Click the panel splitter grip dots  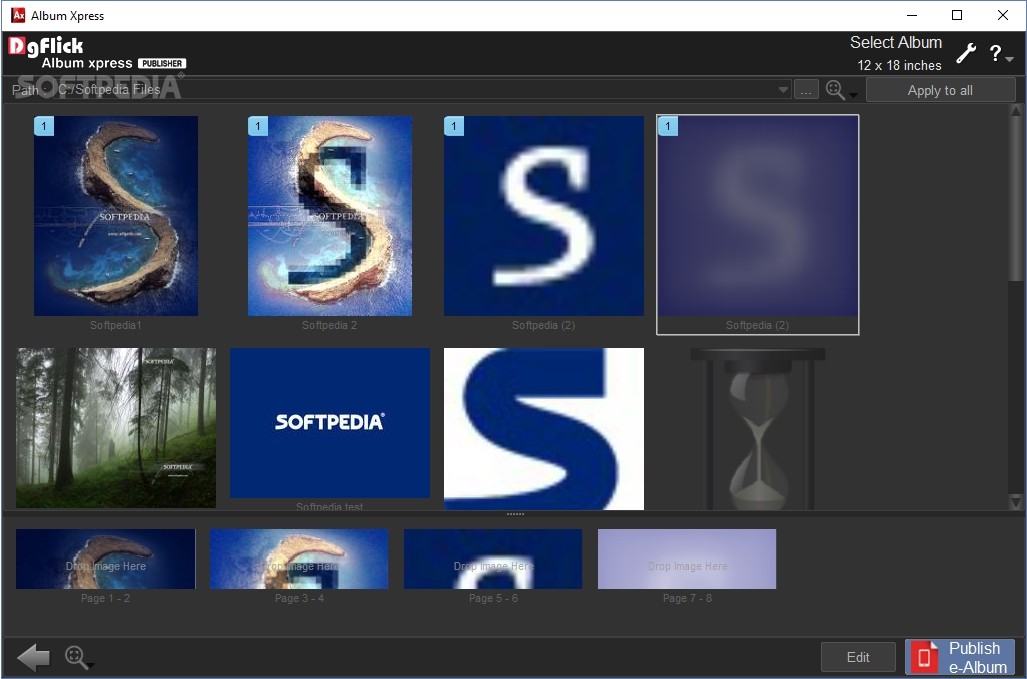[x=515, y=515]
